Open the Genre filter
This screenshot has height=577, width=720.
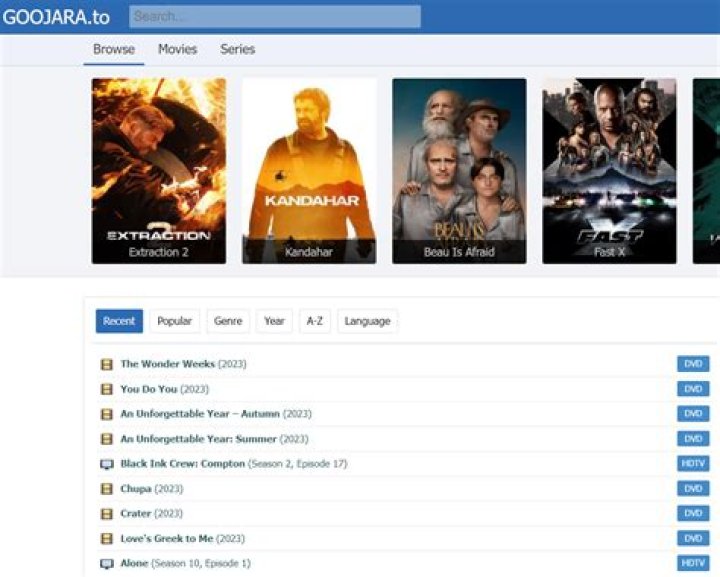[x=228, y=321]
